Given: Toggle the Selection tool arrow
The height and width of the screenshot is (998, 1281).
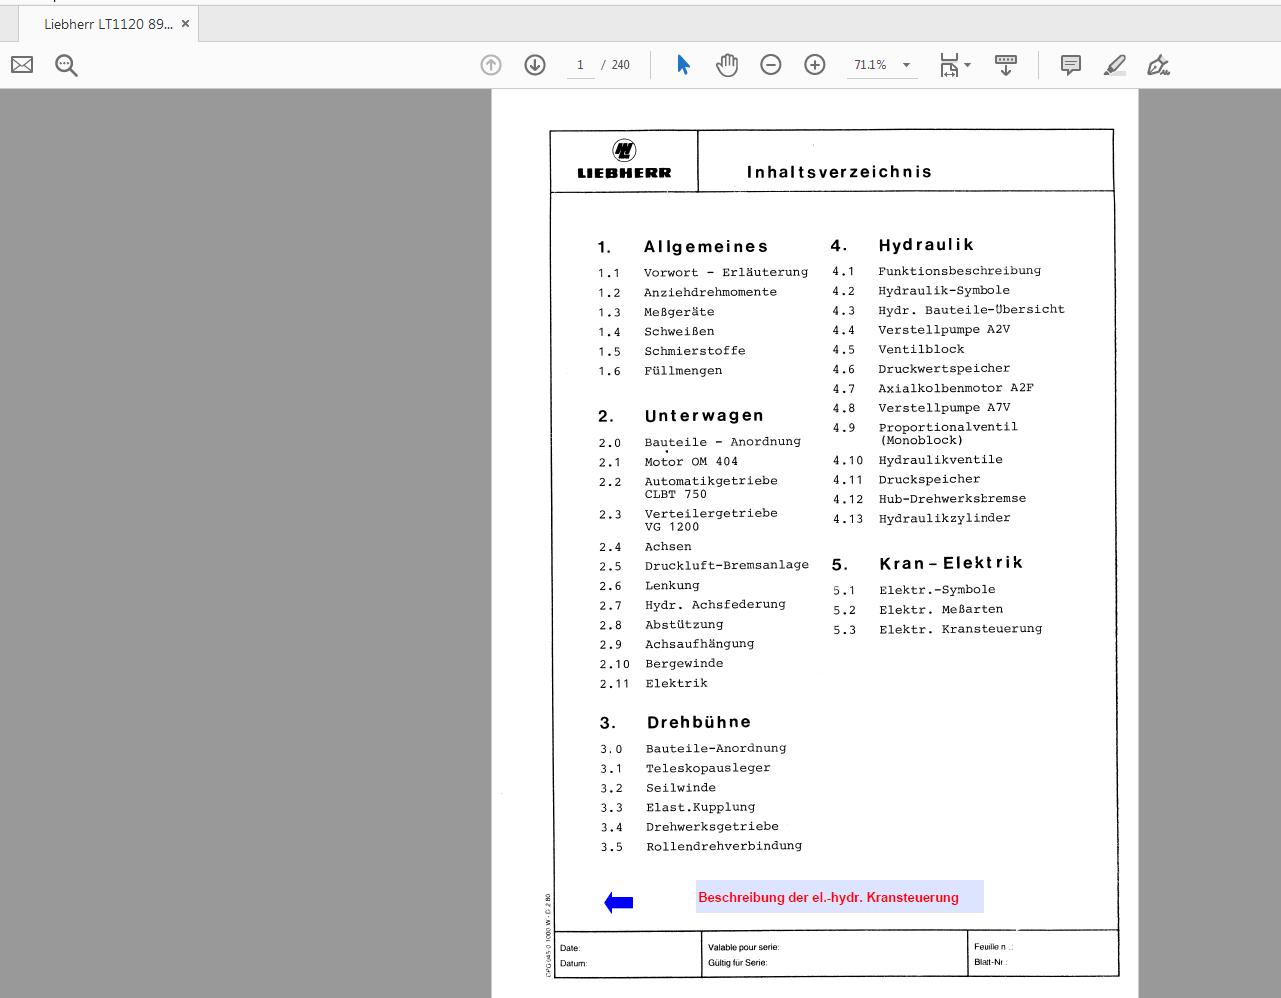Looking at the screenshot, I should (x=683, y=64).
